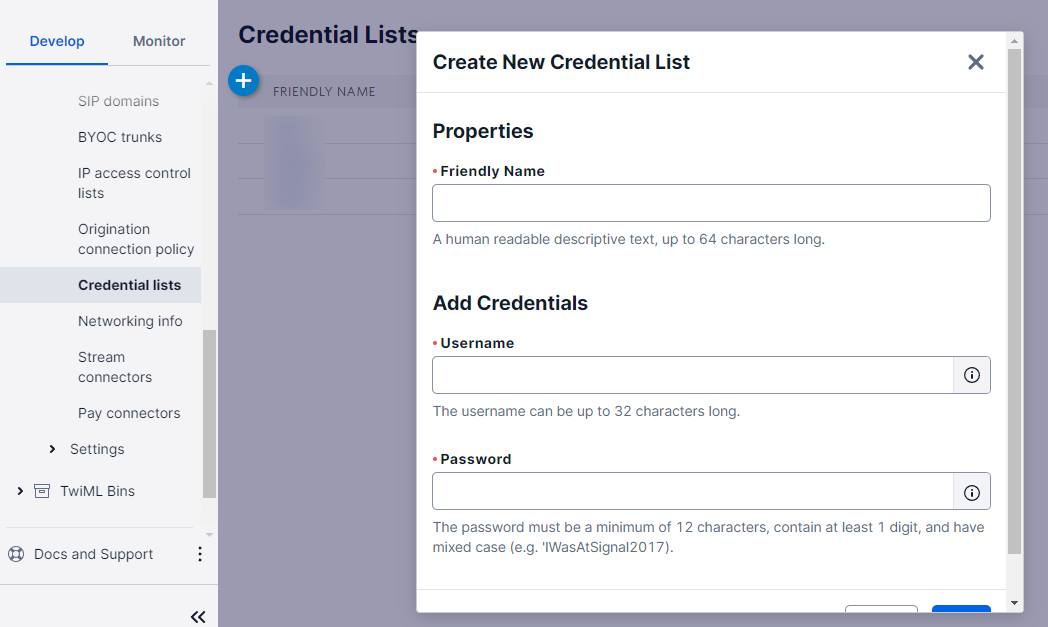Click the Password info icon
The height and width of the screenshot is (627, 1048).
[971, 492]
